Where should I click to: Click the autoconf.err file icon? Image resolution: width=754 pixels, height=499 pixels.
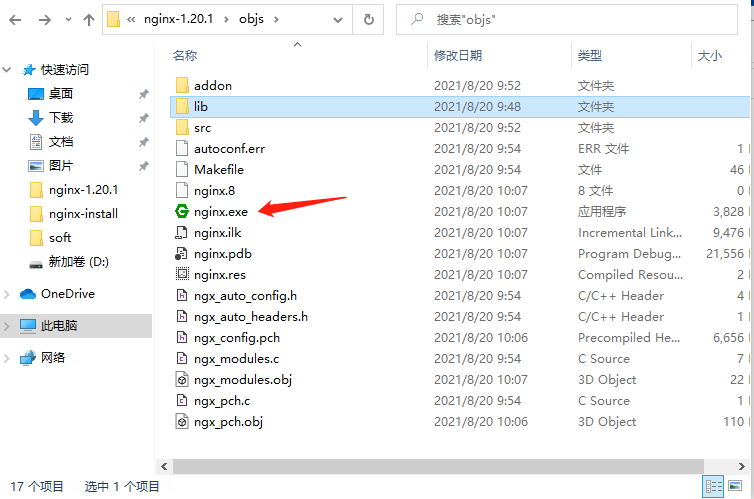coord(182,149)
